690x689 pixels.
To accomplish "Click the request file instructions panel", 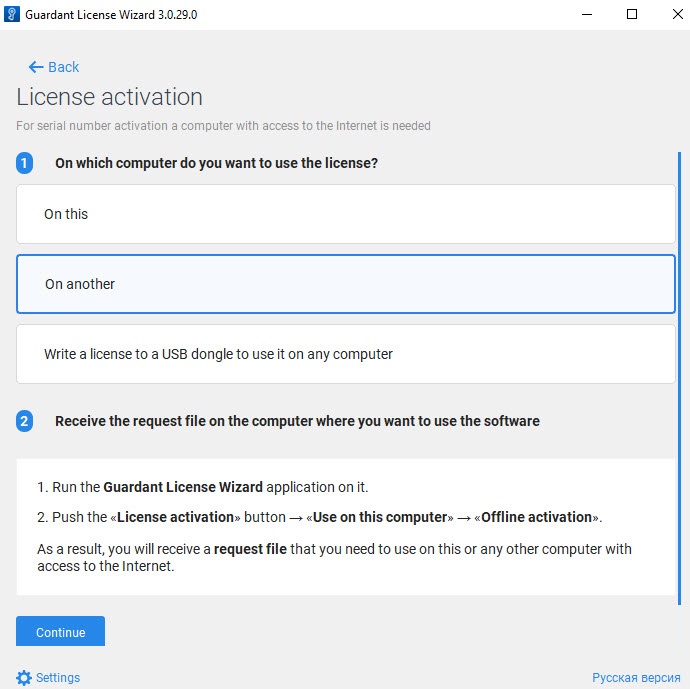I will 346,526.
